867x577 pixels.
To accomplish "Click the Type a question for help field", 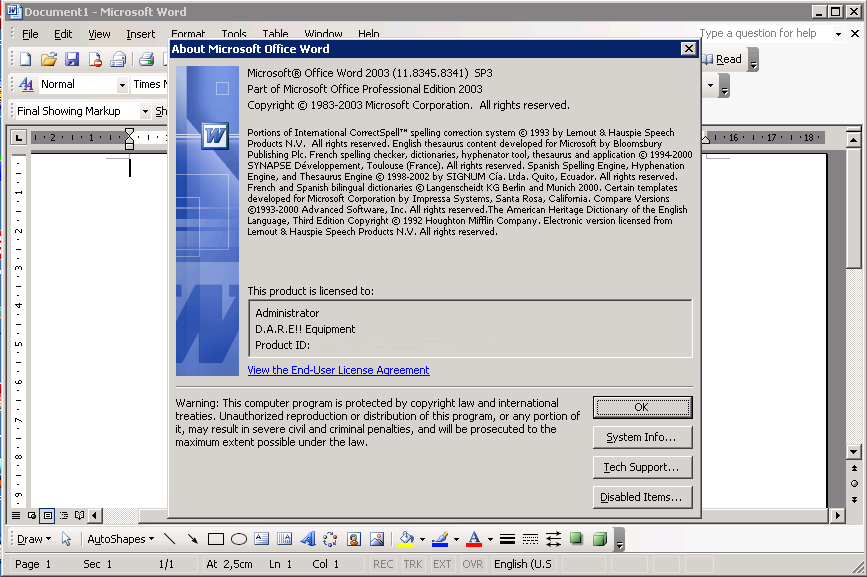I will (763, 33).
